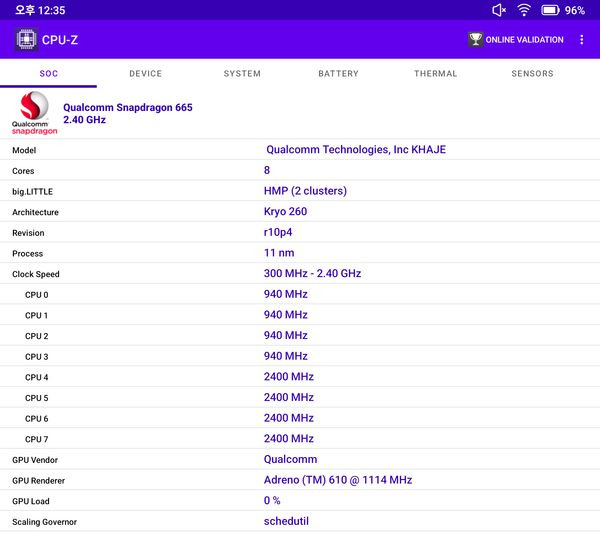Tap the CPU 1 '940 MHz' value
Screen dimensions: 600x544
coord(285,315)
